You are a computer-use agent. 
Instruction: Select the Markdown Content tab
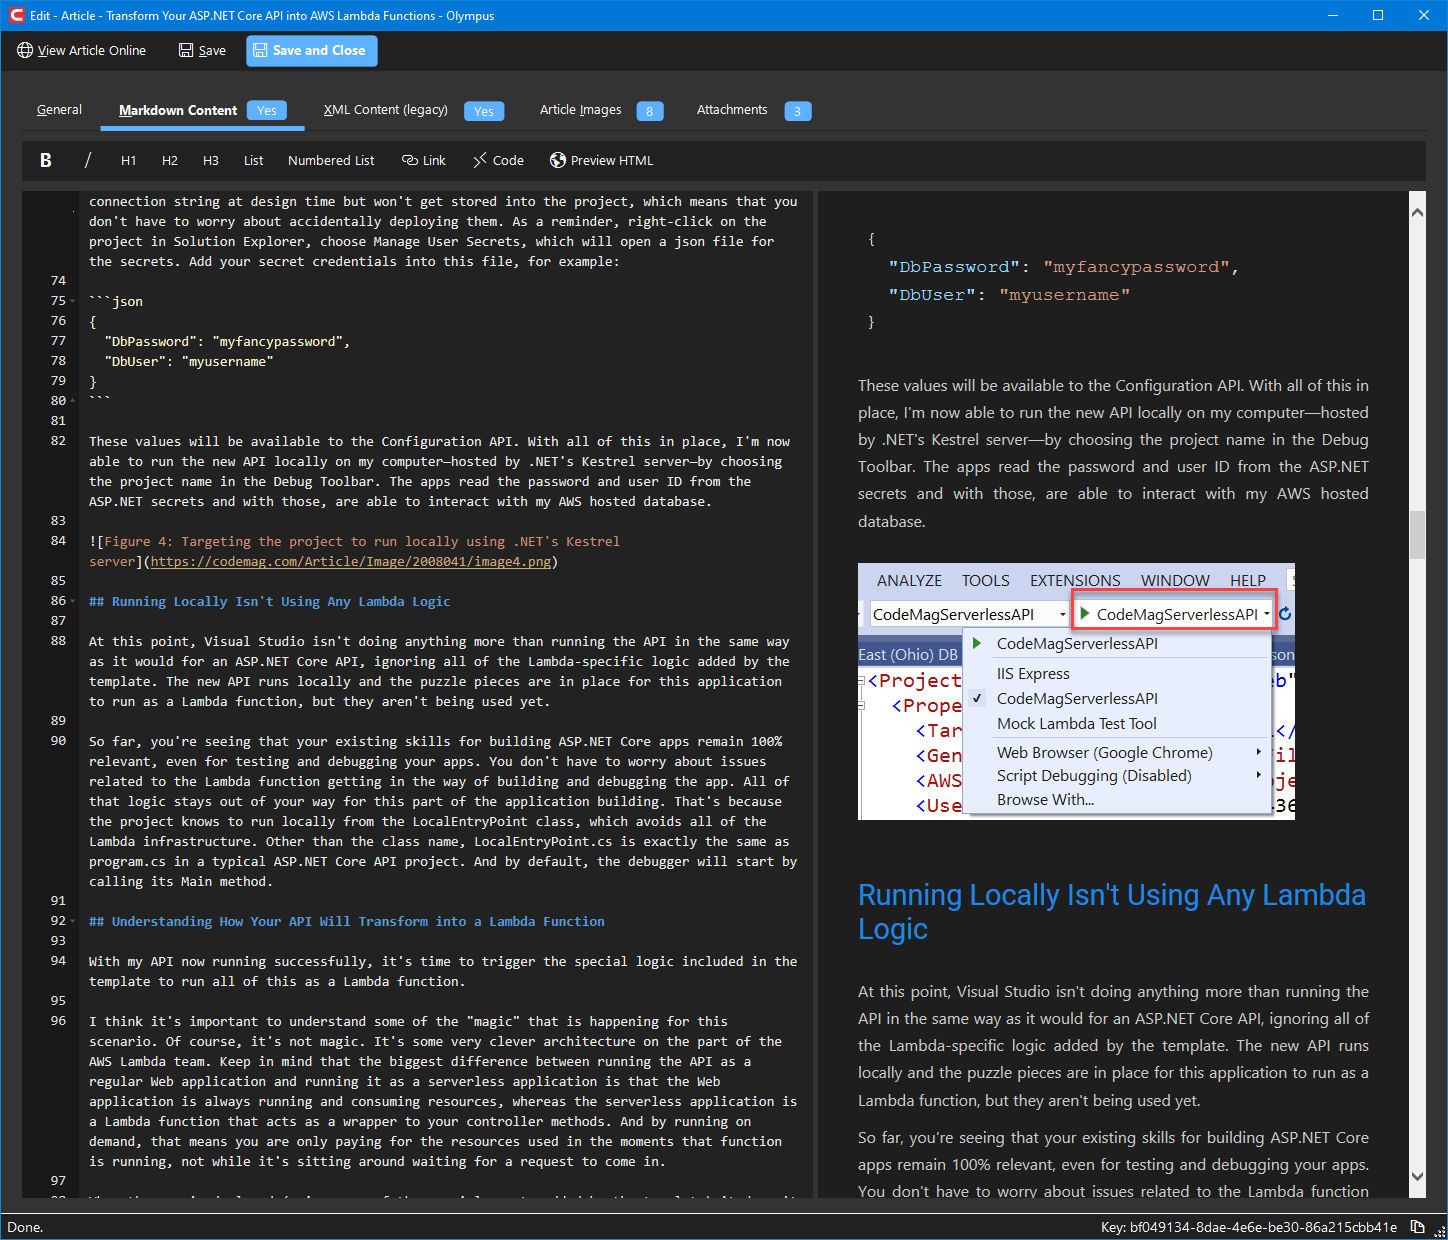point(202,110)
